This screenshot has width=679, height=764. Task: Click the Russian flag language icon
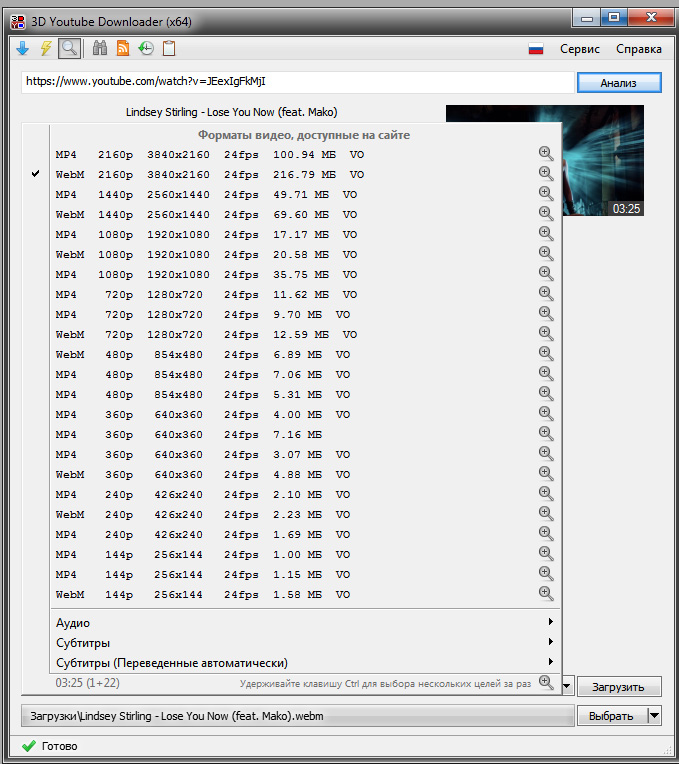(x=536, y=49)
